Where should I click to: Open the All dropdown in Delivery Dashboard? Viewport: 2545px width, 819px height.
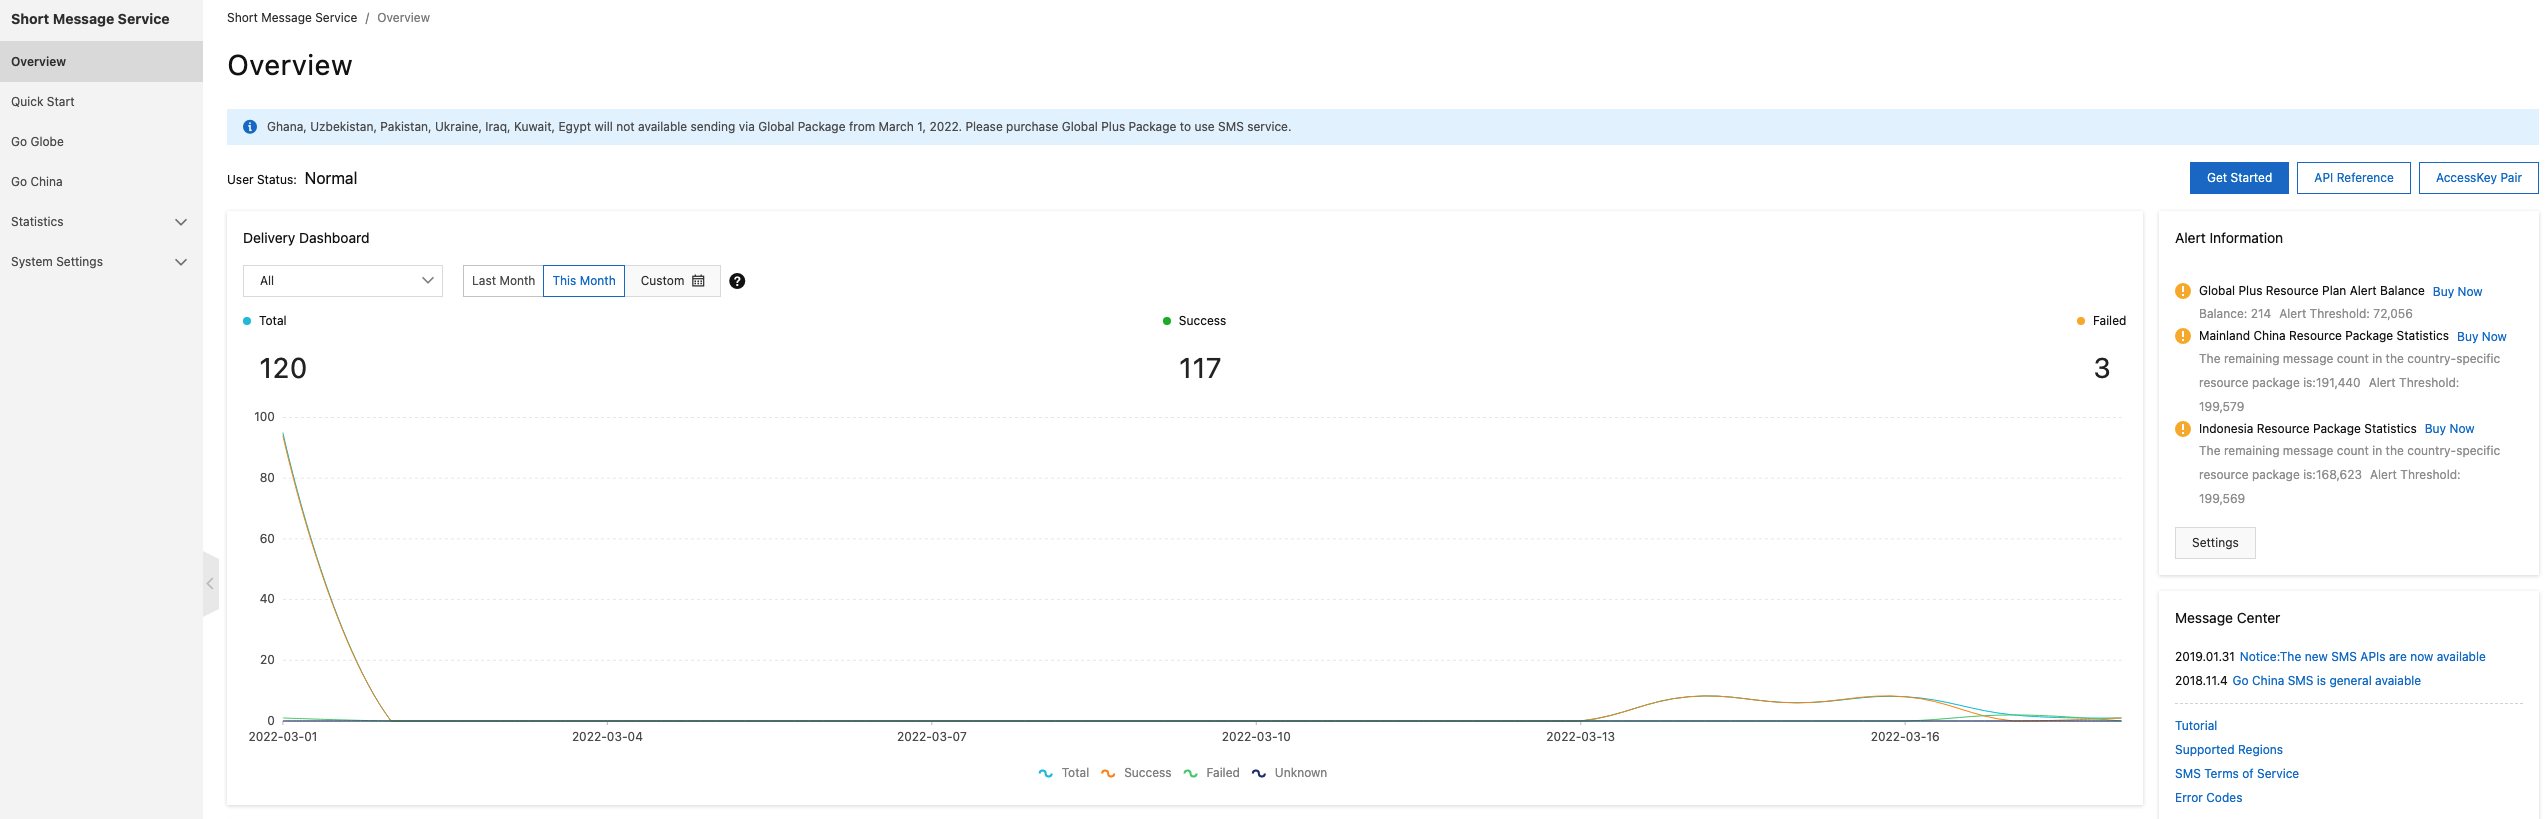pyautogui.click(x=343, y=281)
